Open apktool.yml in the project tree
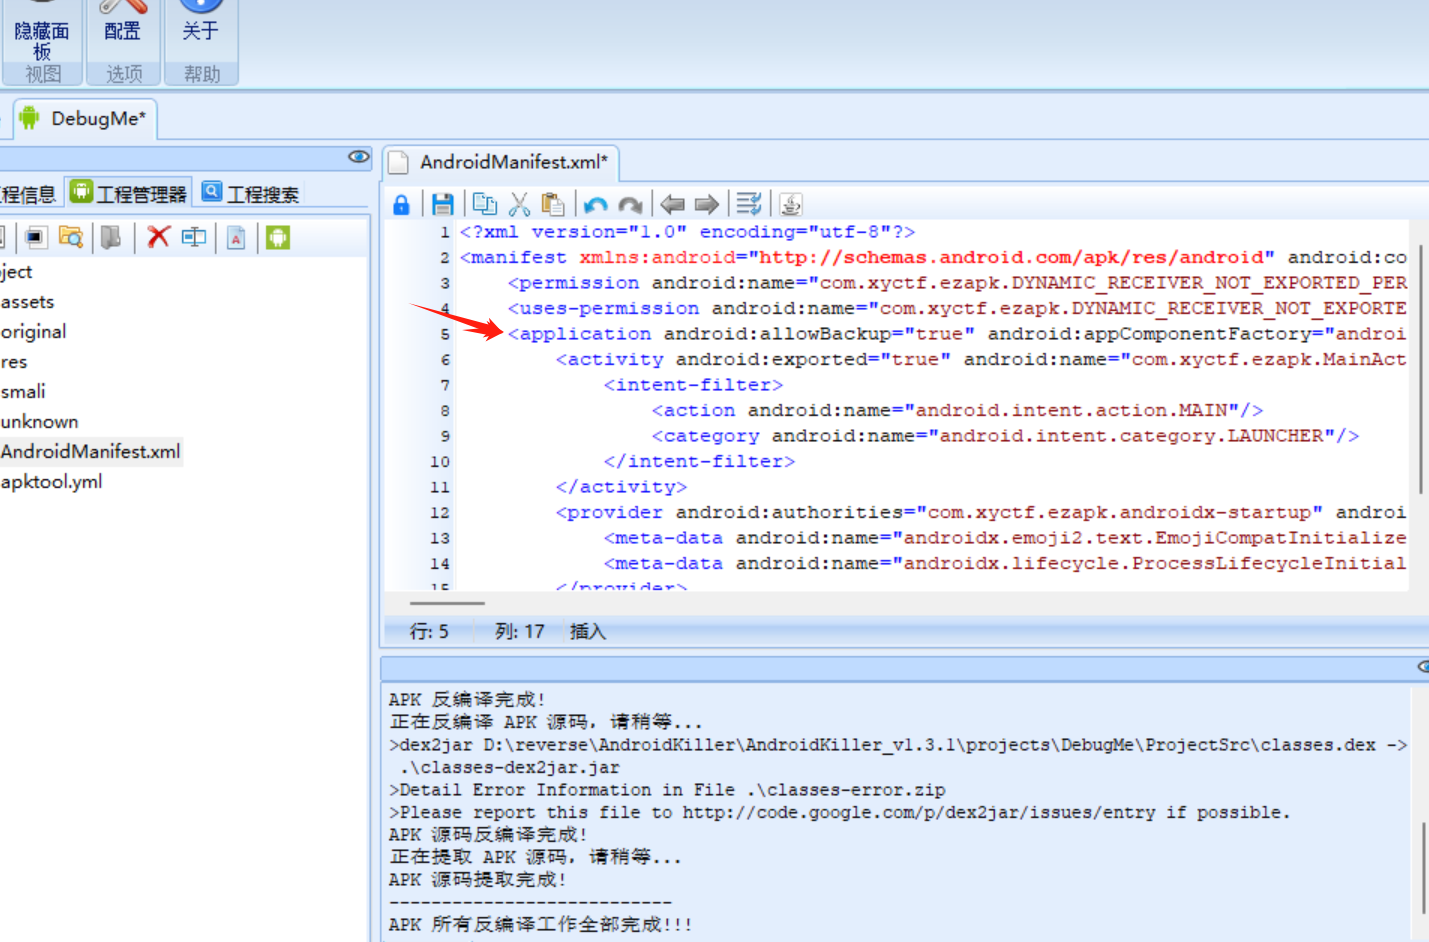 click(52, 482)
